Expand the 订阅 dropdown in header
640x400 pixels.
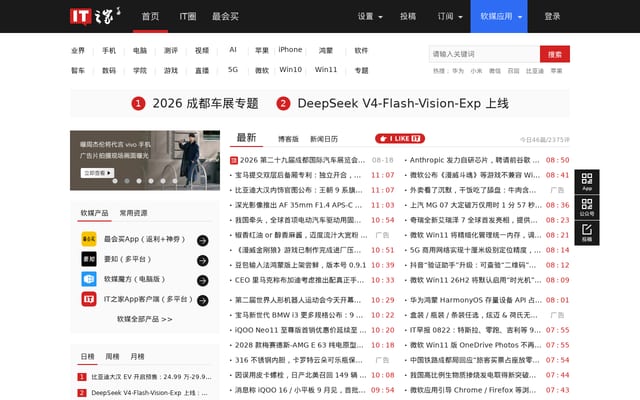tap(450, 16)
